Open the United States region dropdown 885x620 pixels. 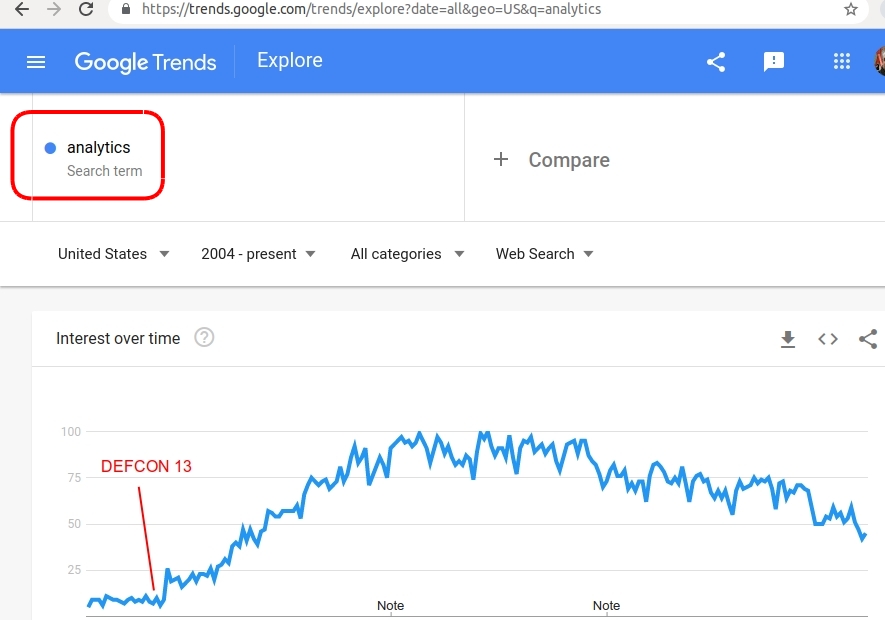[x=113, y=254]
